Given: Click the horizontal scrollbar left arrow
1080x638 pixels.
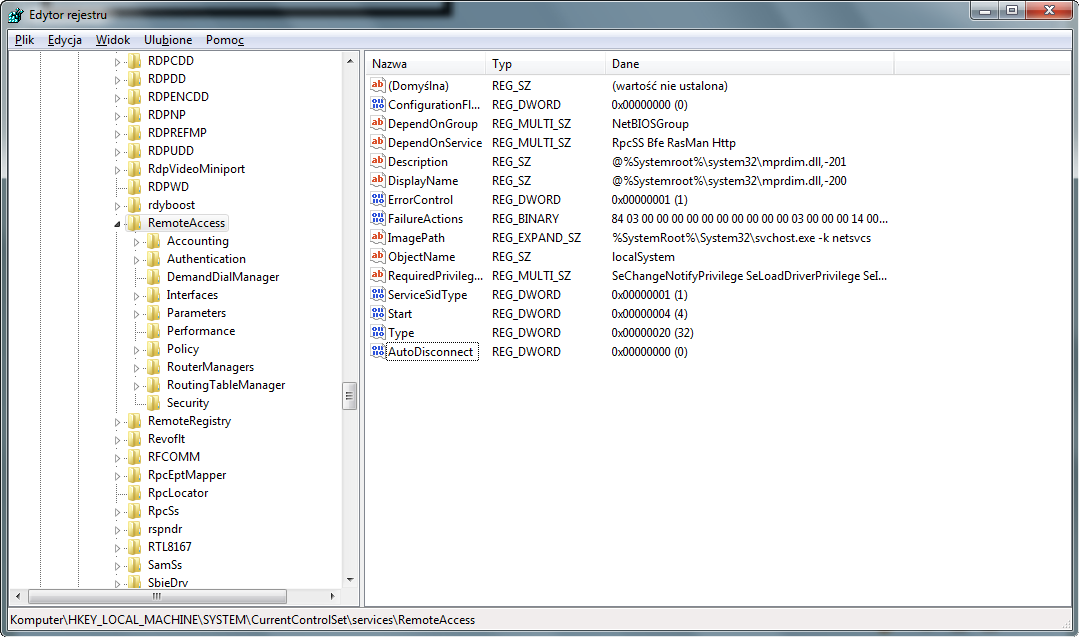Looking at the screenshot, I should click(x=18, y=596).
